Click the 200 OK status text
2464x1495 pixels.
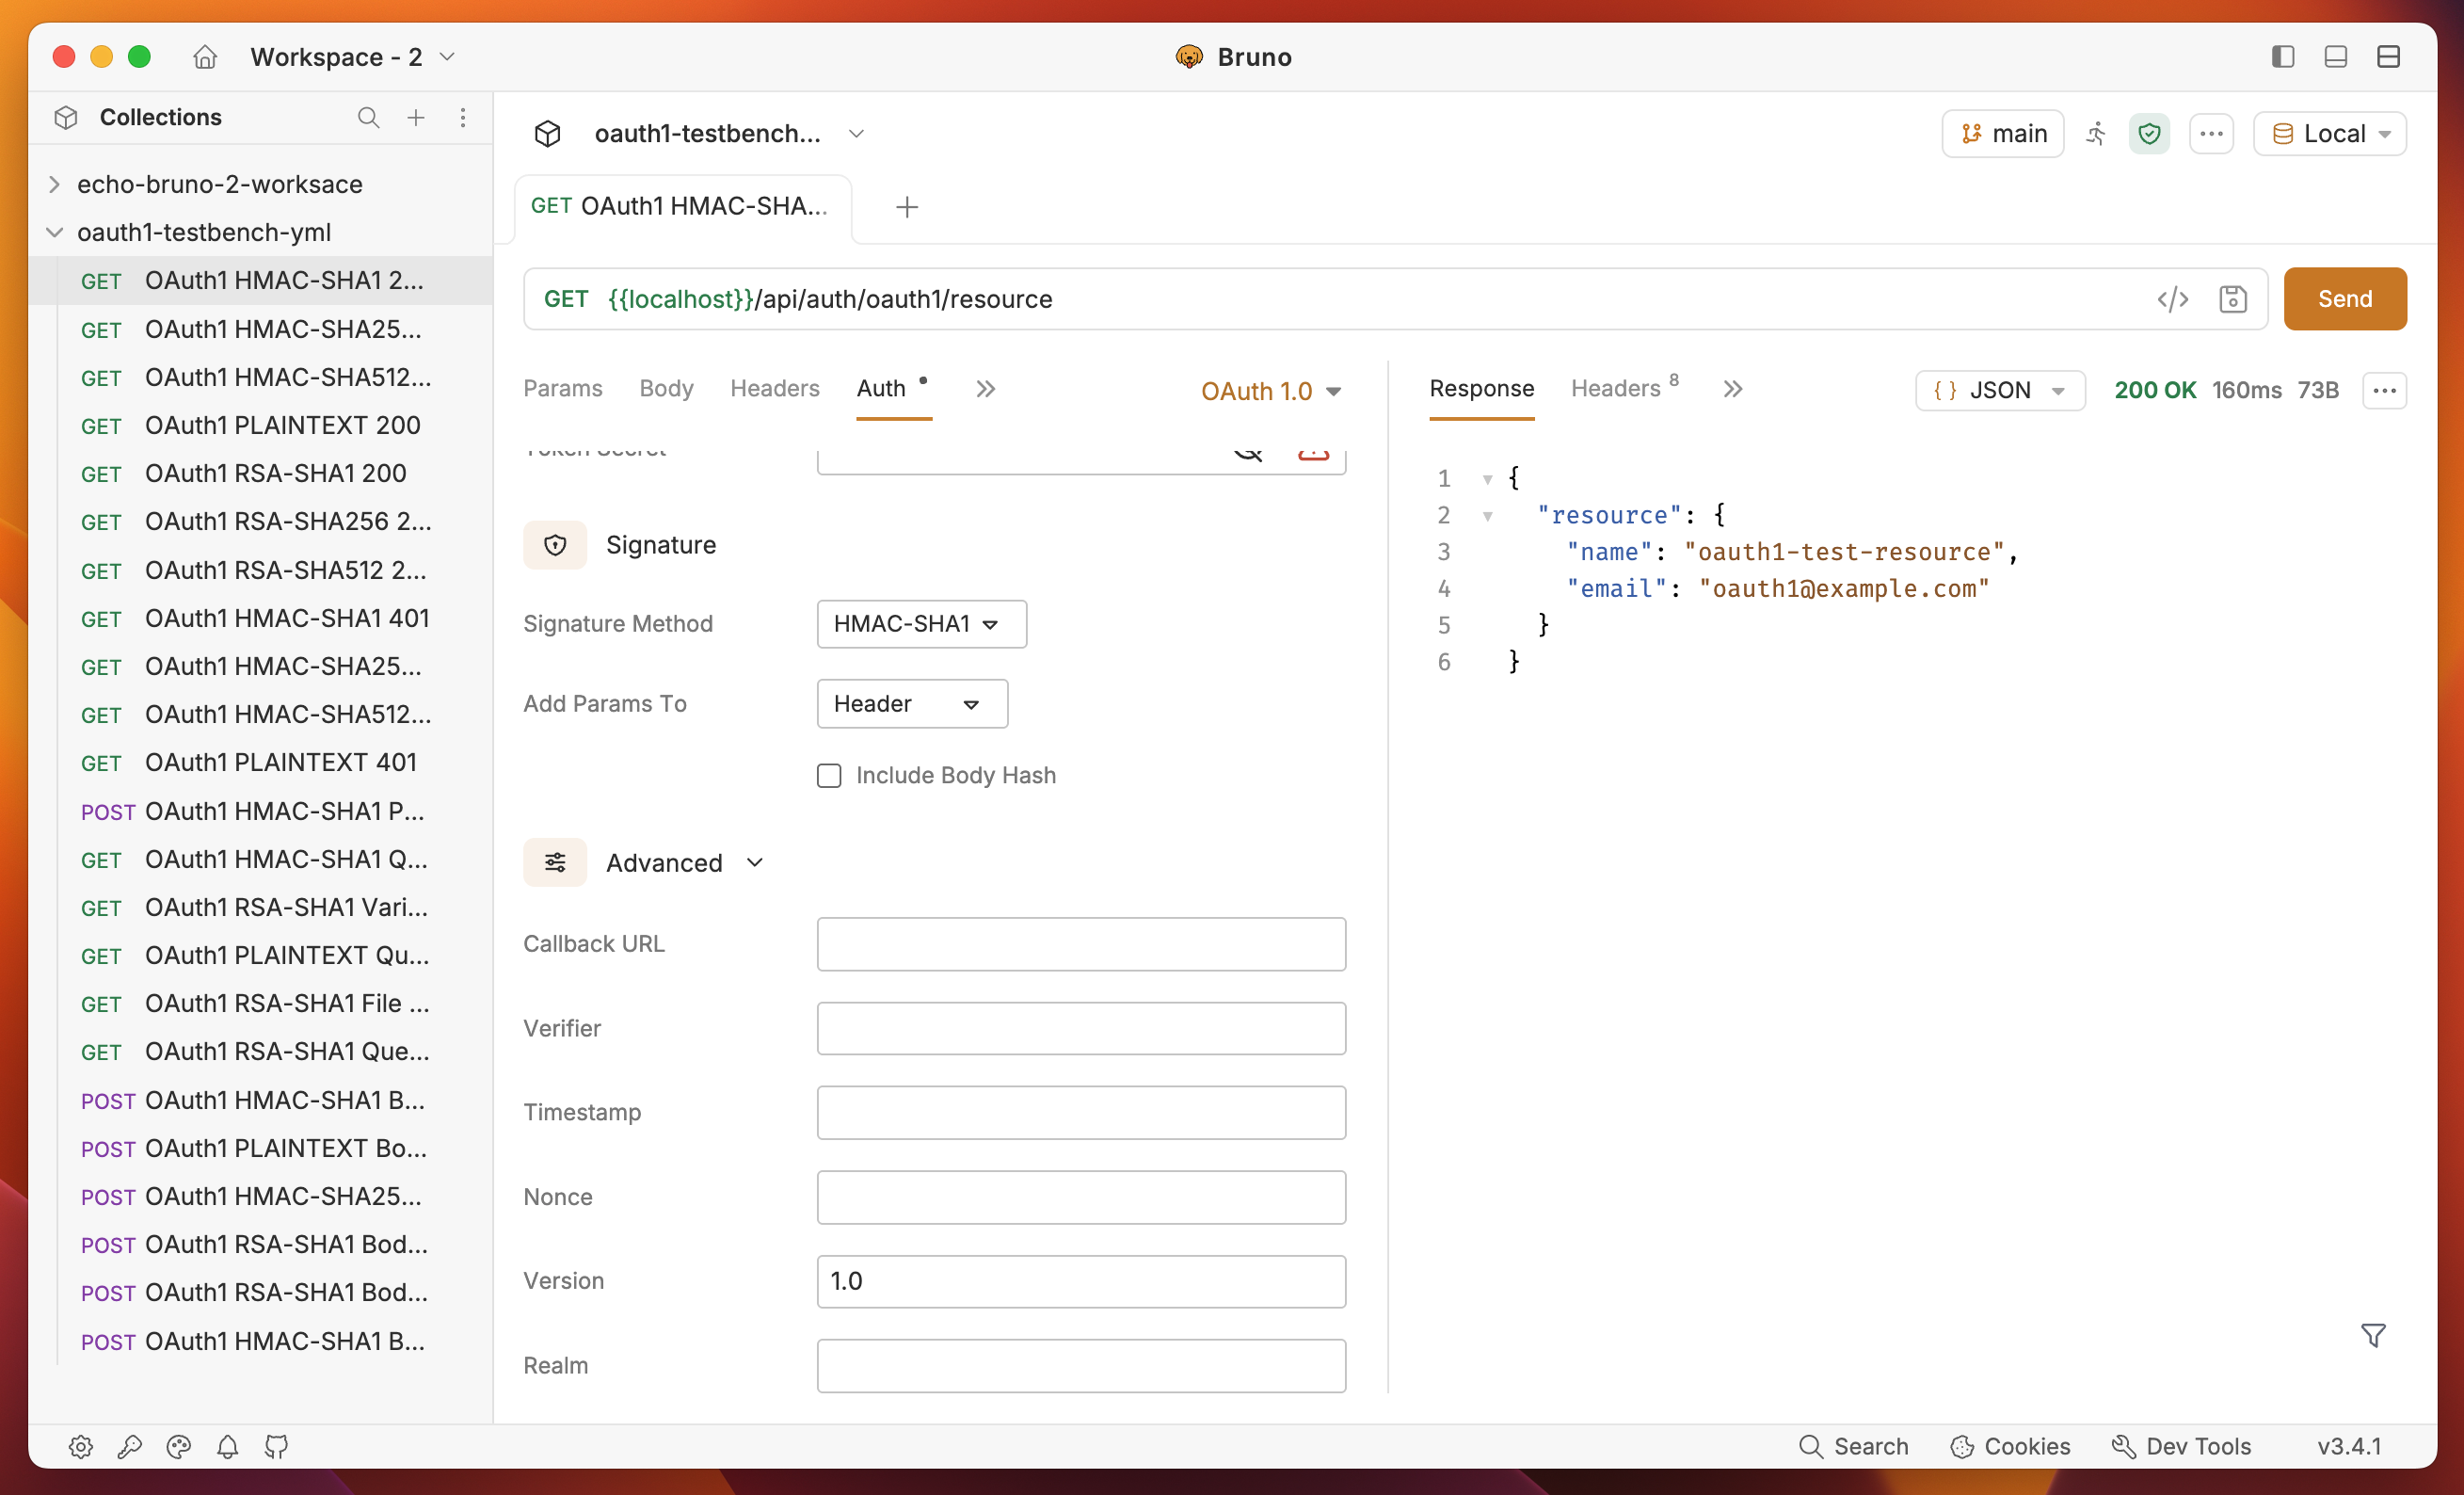point(2154,390)
